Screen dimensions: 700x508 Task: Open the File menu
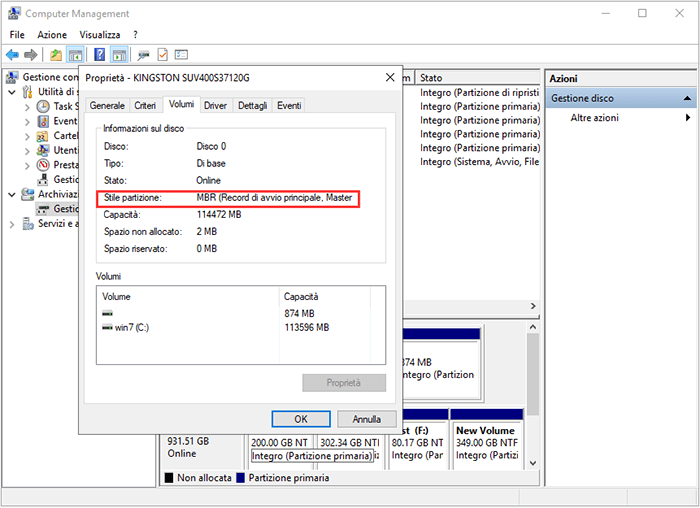pos(17,35)
